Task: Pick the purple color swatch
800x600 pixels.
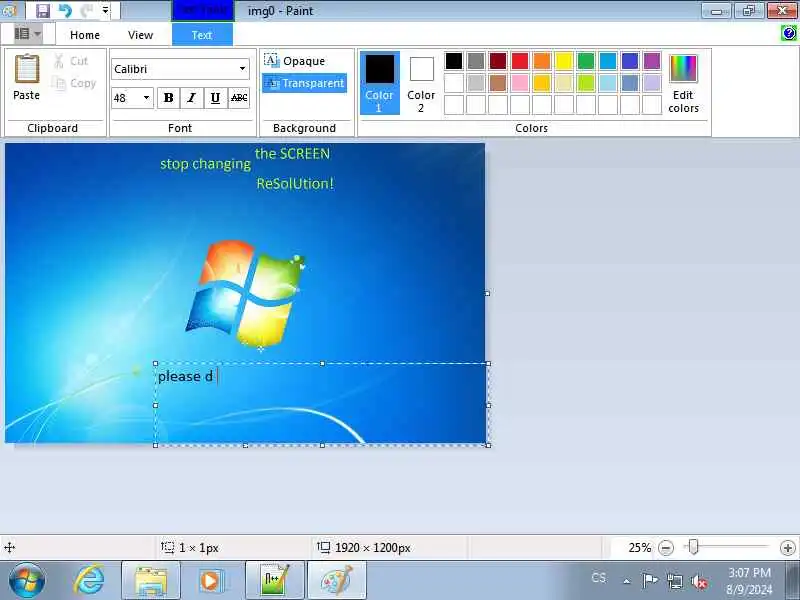Action: pos(652,61)
